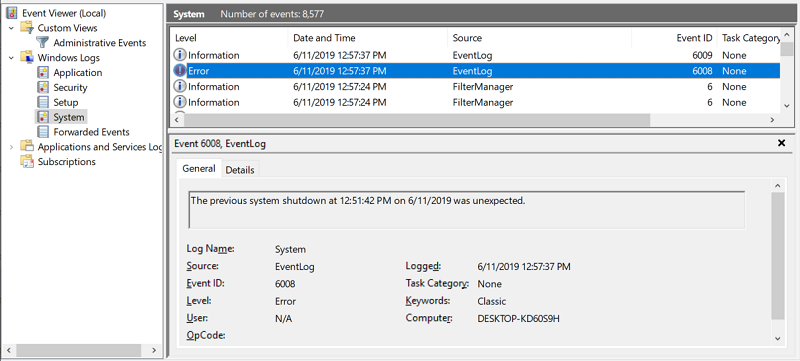Click the Application log icon
The width and height of the screenshot is (800, 361).
tap(43, 72)
